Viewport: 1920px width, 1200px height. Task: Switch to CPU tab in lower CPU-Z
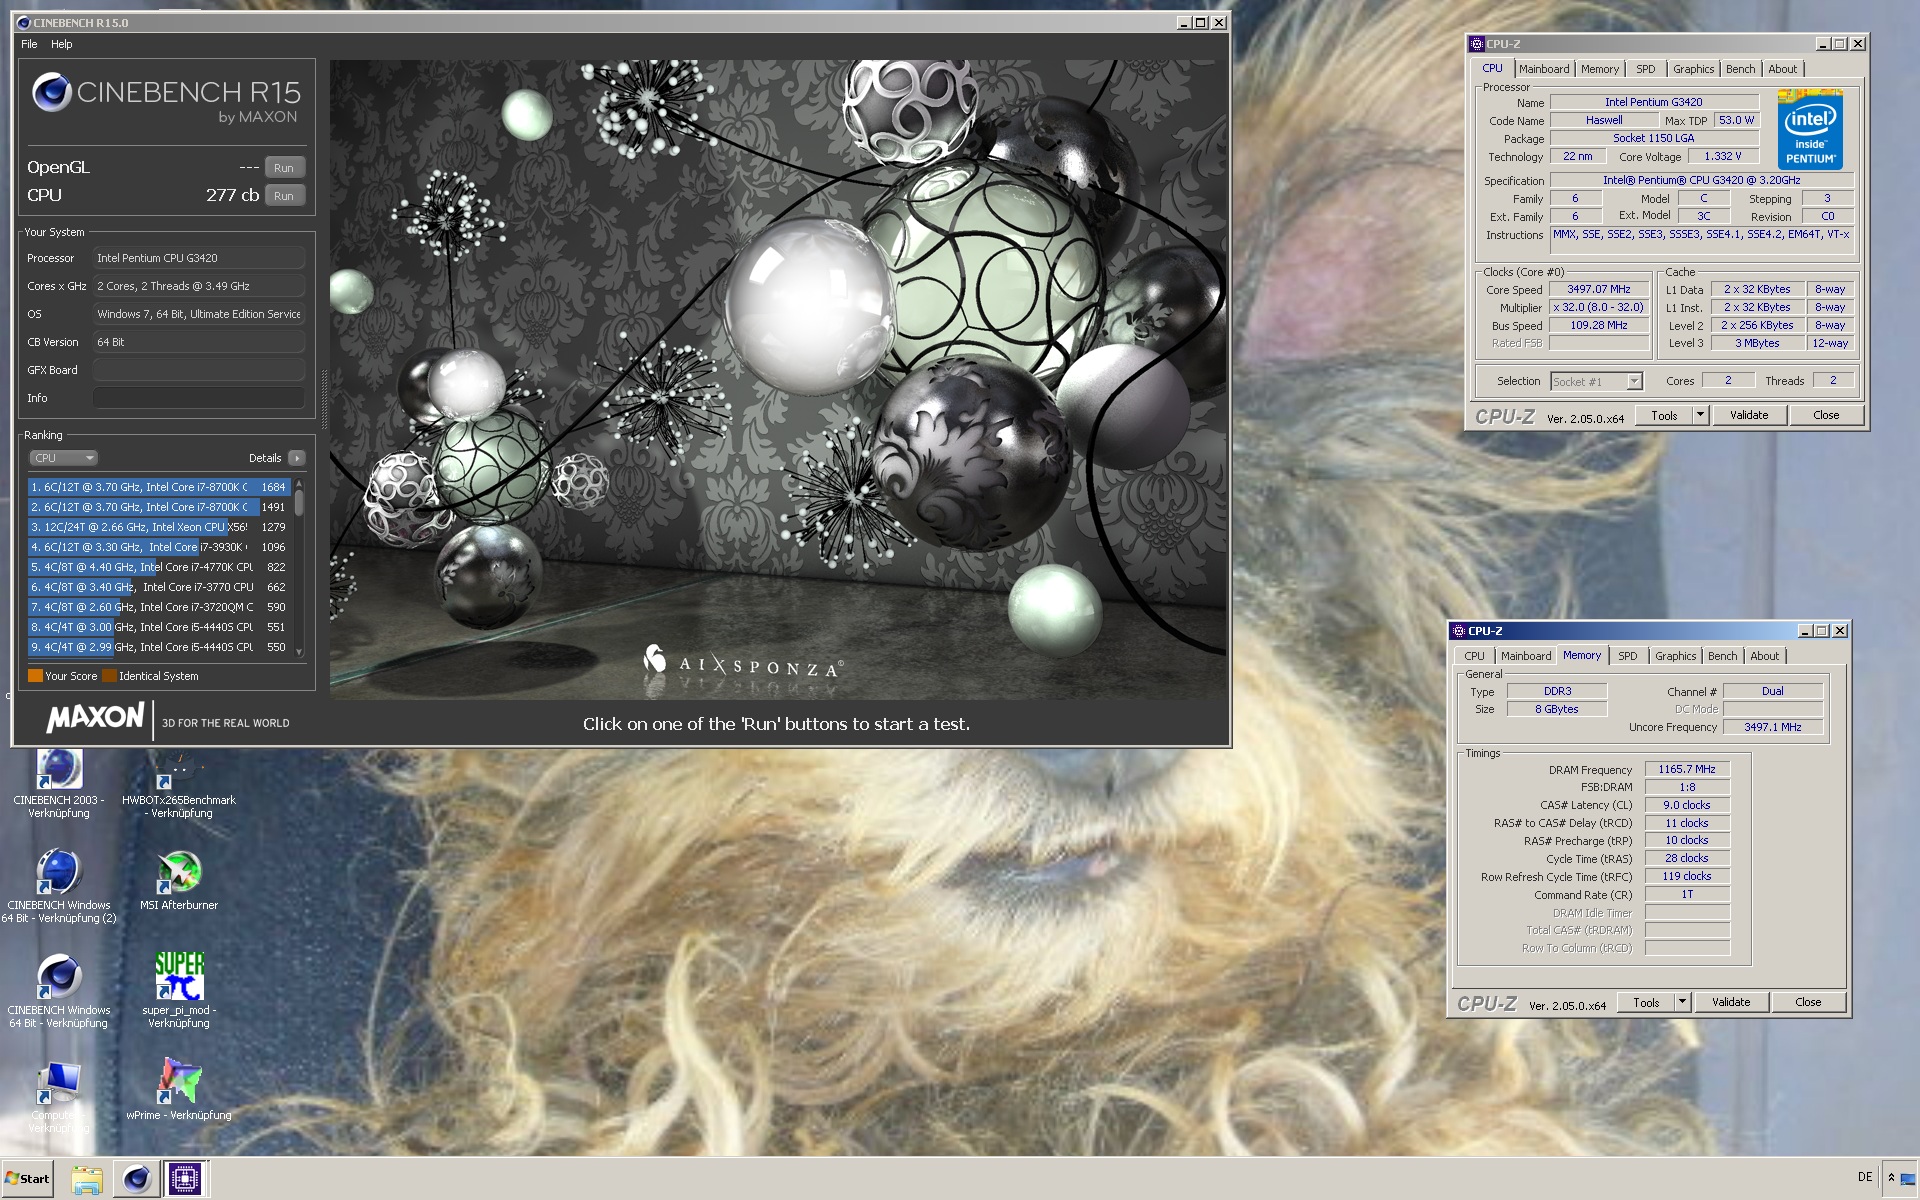tap(1474, 656)
